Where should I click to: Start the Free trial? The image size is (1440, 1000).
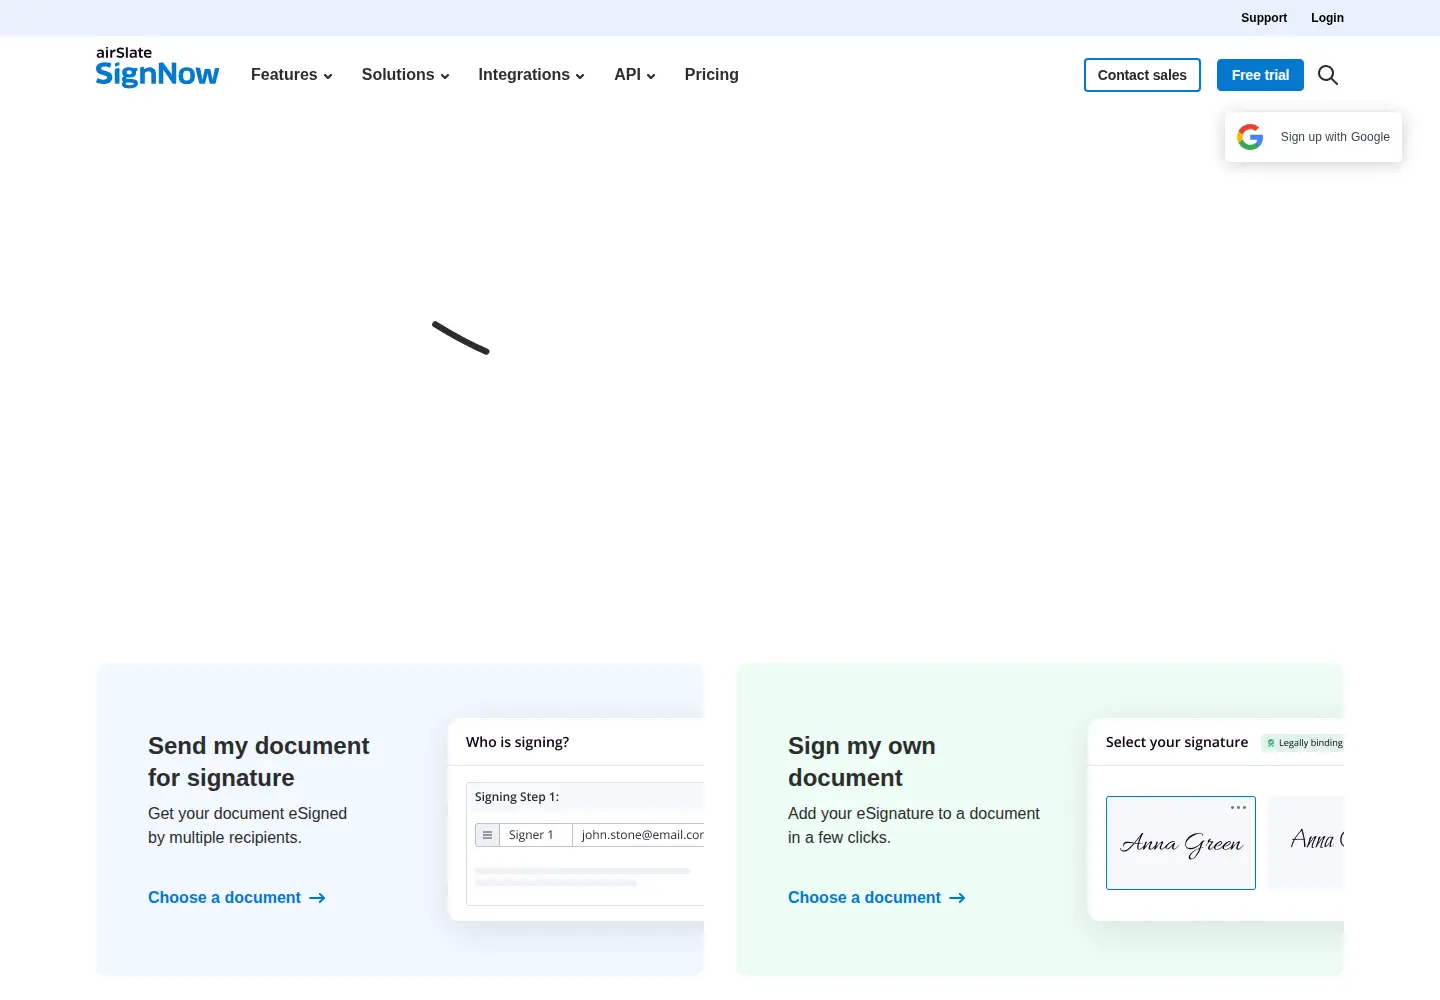tap(1260, 75)
